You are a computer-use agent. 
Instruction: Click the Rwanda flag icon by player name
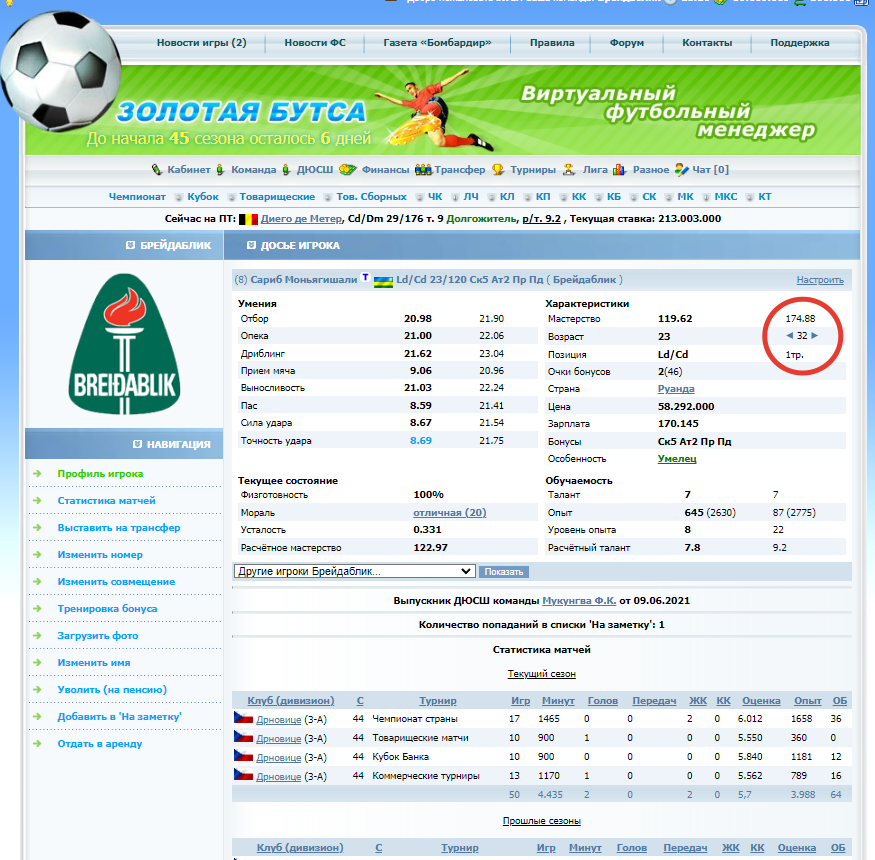(382, 280)
